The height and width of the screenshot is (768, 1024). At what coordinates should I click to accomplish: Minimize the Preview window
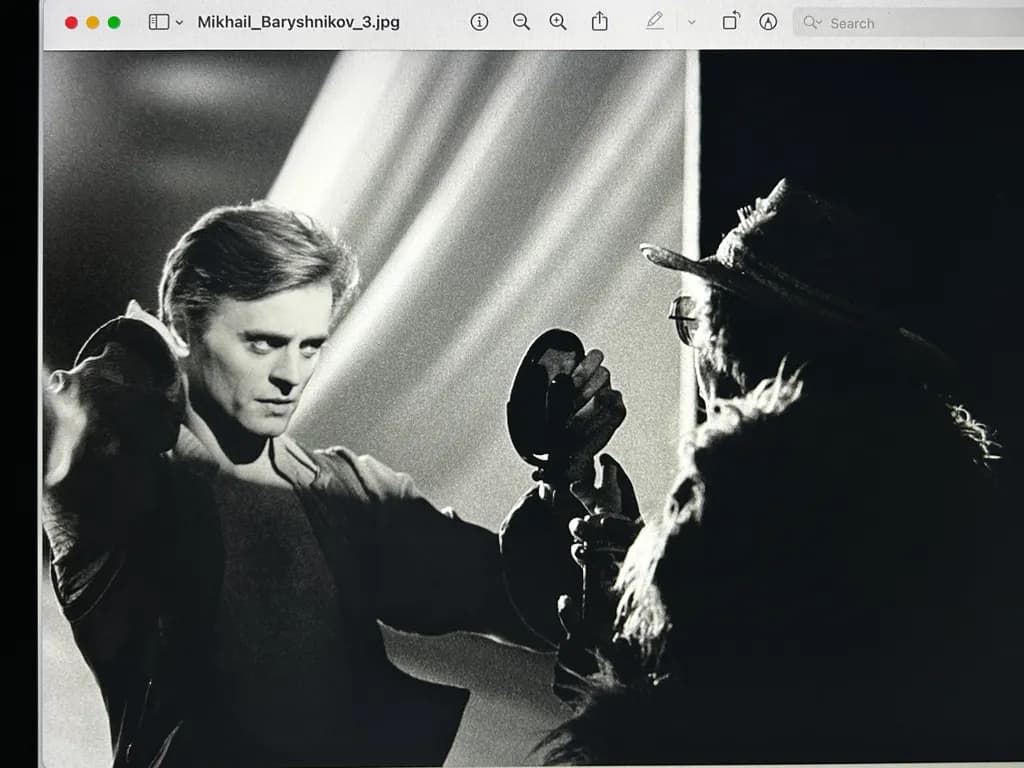tap(93, 23)
